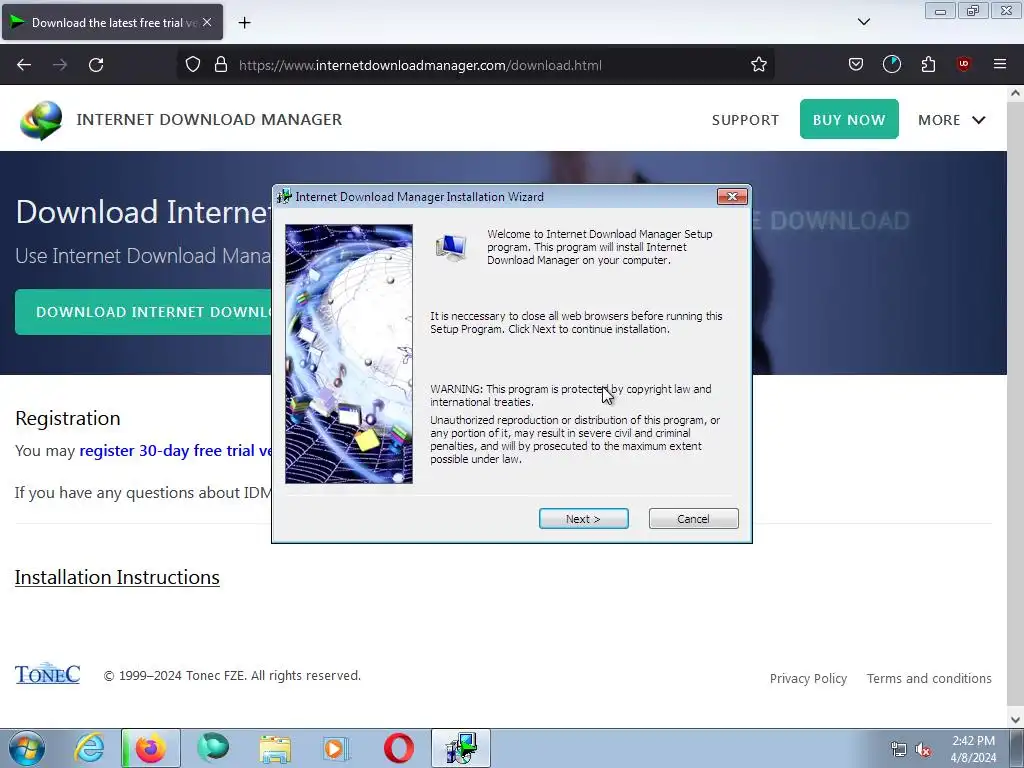The image size is (1024, 768).
Task: Open the Terms and conditions link
Action: tap(929, 679)
